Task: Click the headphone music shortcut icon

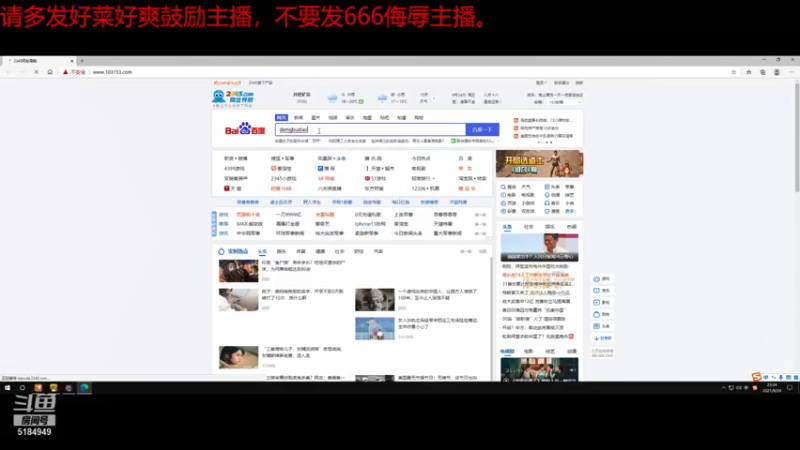Action: coord(547,203)
